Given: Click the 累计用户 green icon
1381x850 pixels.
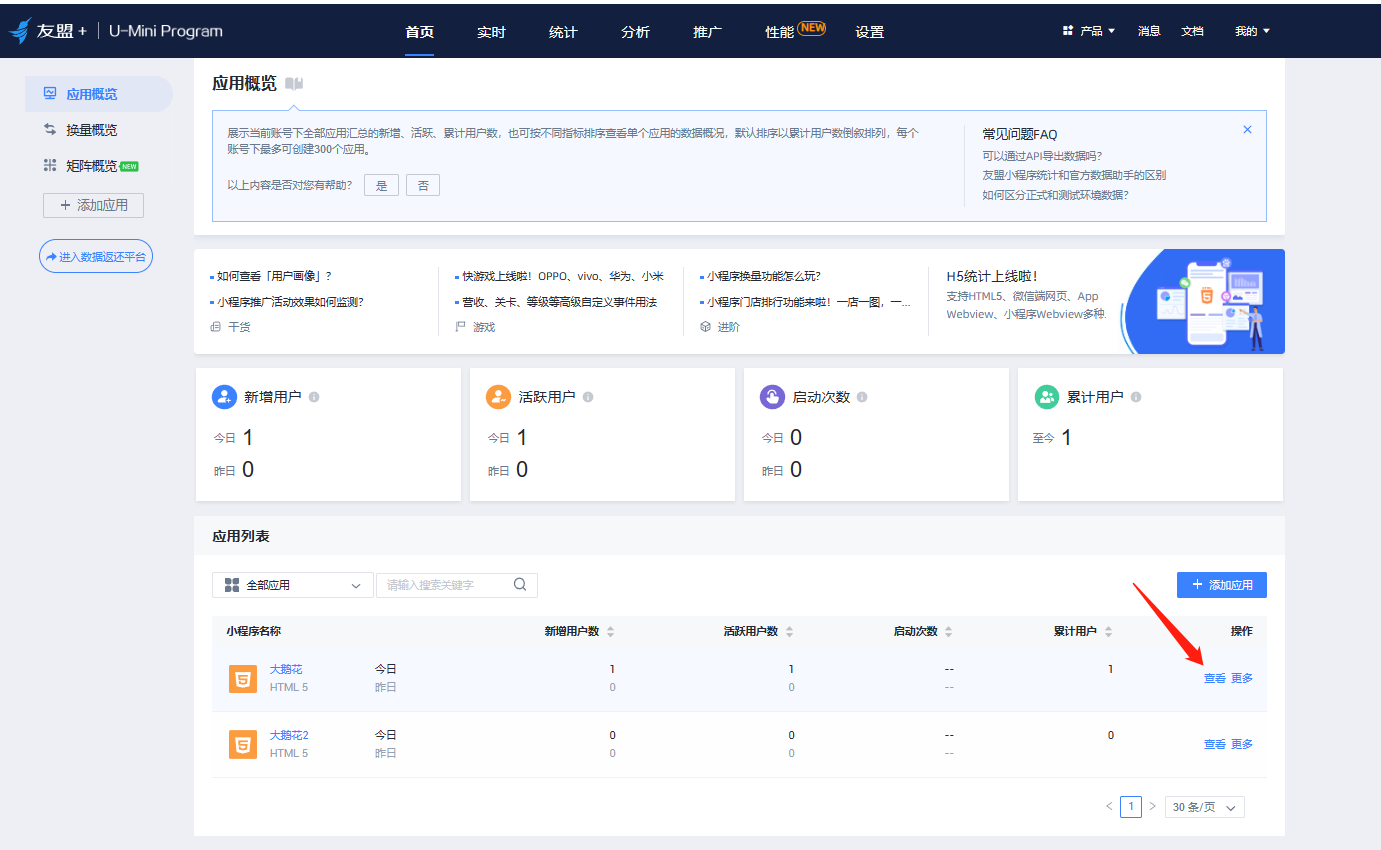Looking at the screenshot, I should pyautogui.click(x=1046, y=397).
